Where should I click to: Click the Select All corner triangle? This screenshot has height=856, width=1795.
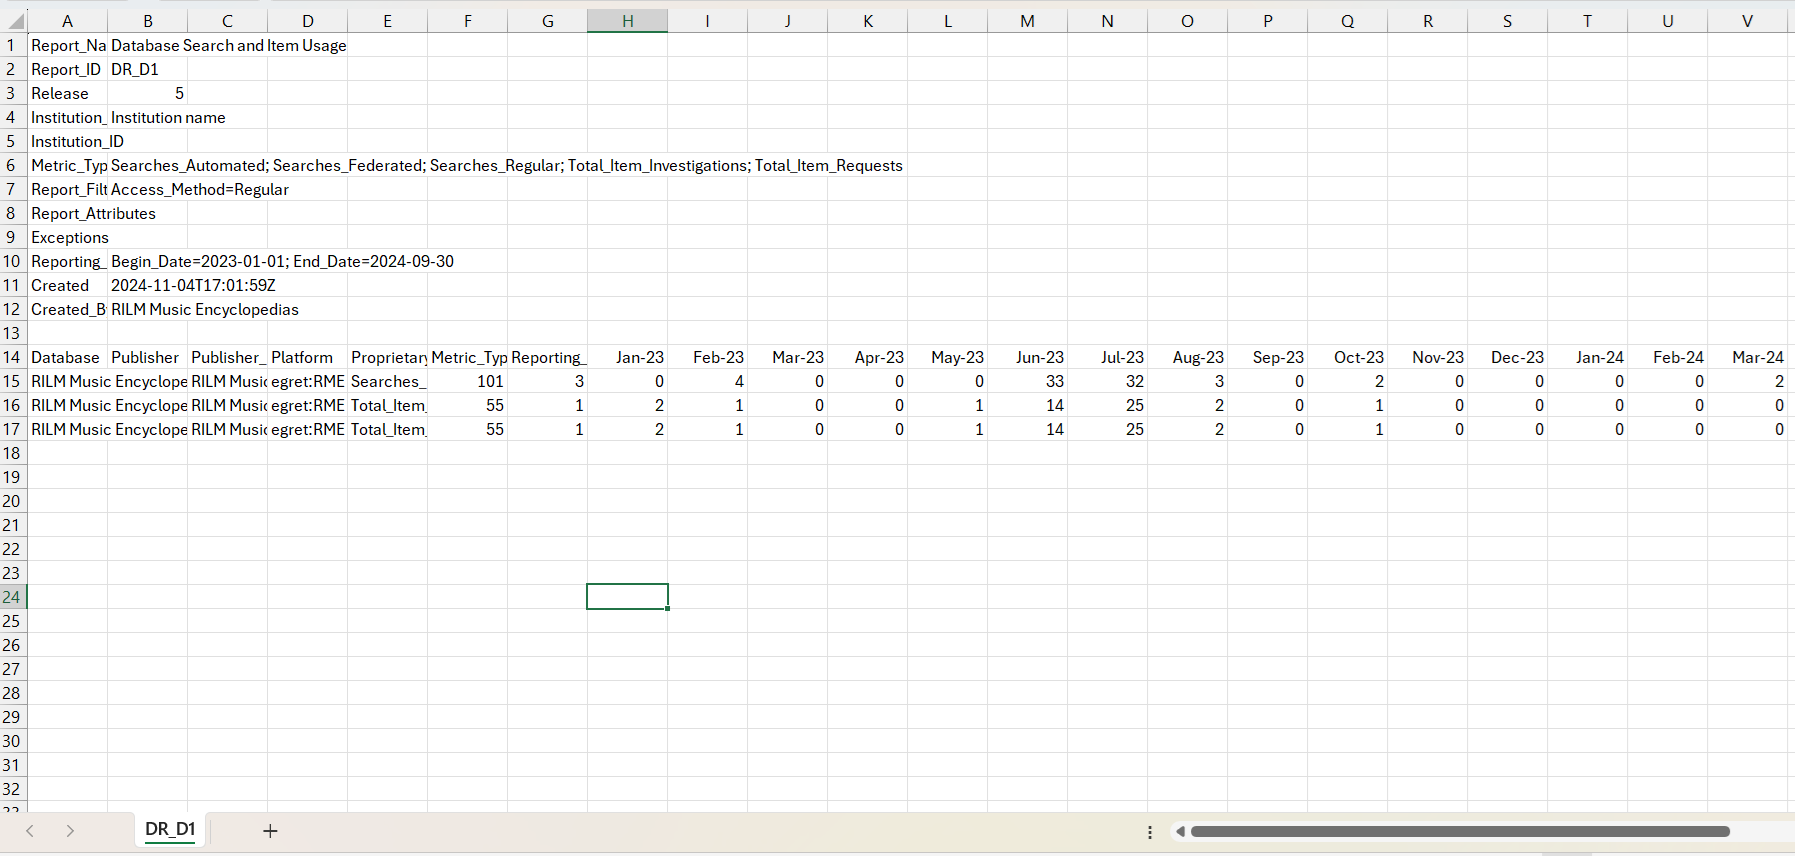[14, 21]
